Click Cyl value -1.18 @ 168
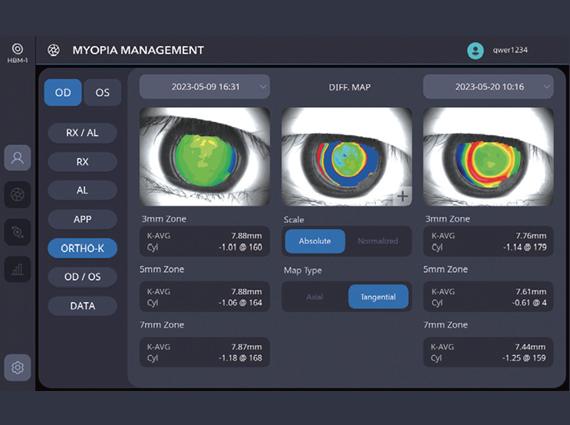This screenshot has height=425, width=570. [x=240, y=358]
